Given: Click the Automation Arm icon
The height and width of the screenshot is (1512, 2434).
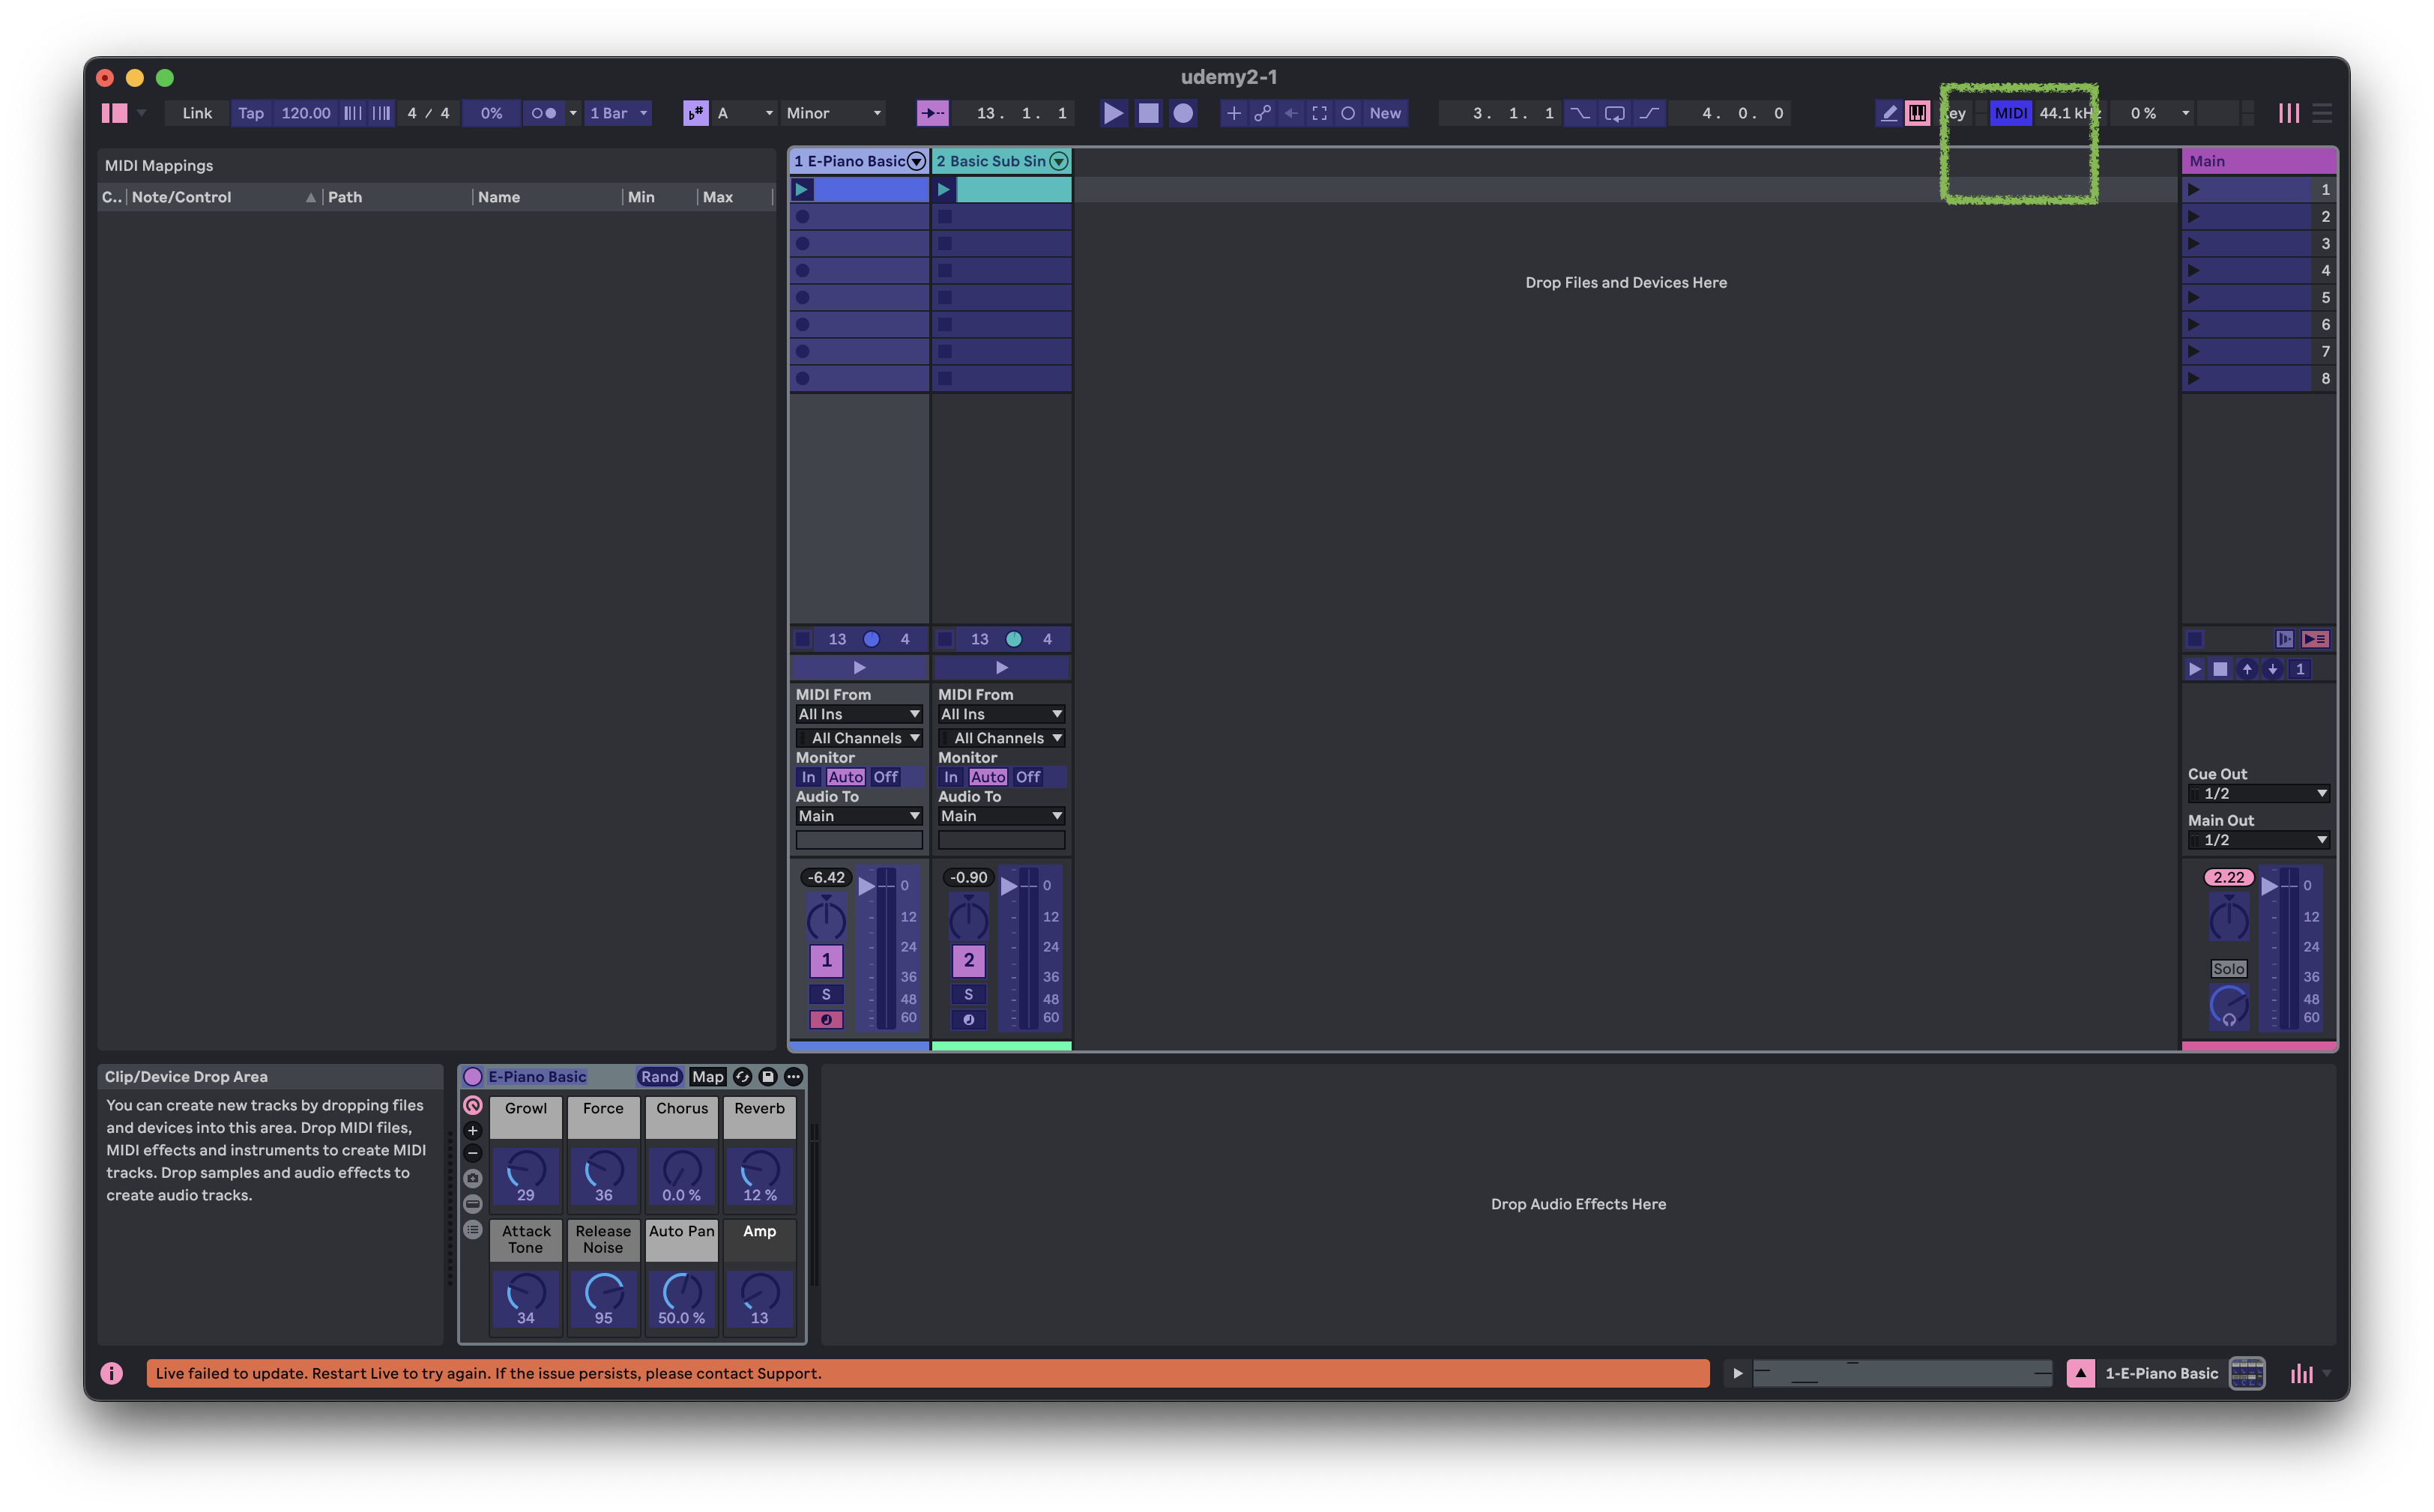Looking at the screenshot, I should [x=1262, y=113].
